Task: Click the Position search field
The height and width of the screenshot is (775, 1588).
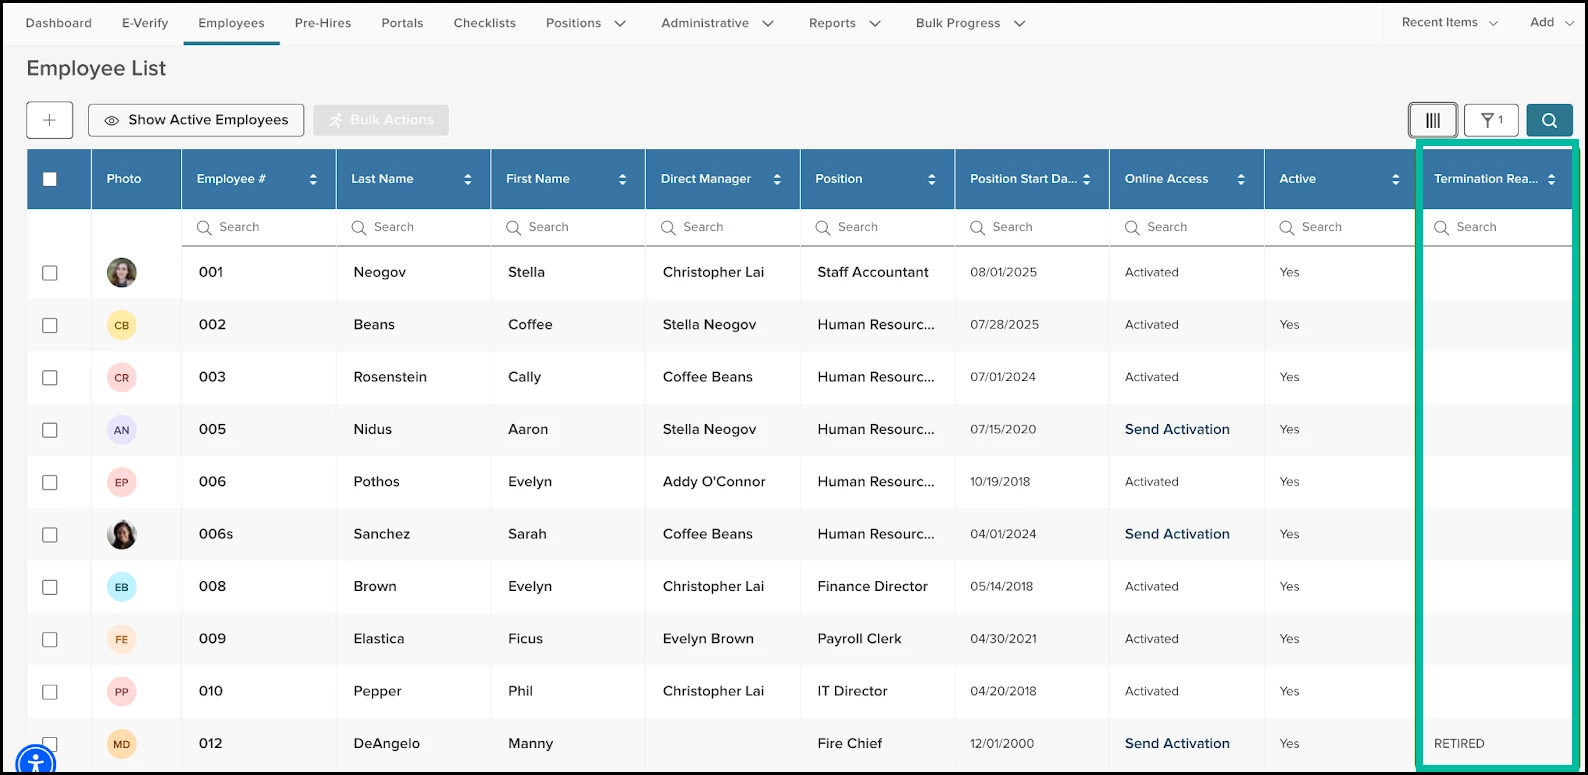Action: (877, 227)
